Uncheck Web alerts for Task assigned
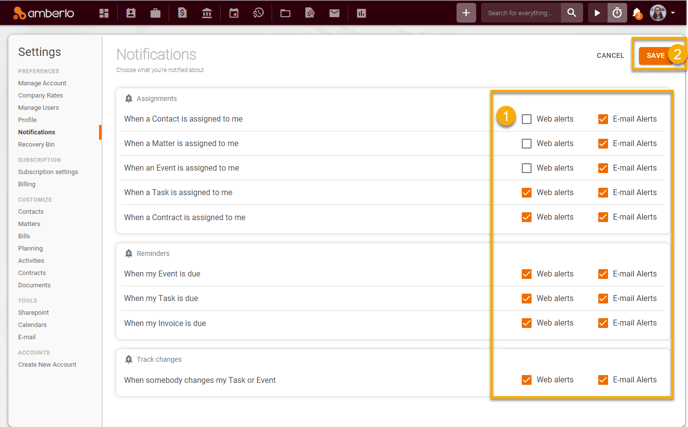The image size is (688, 427). click(527, 193)
